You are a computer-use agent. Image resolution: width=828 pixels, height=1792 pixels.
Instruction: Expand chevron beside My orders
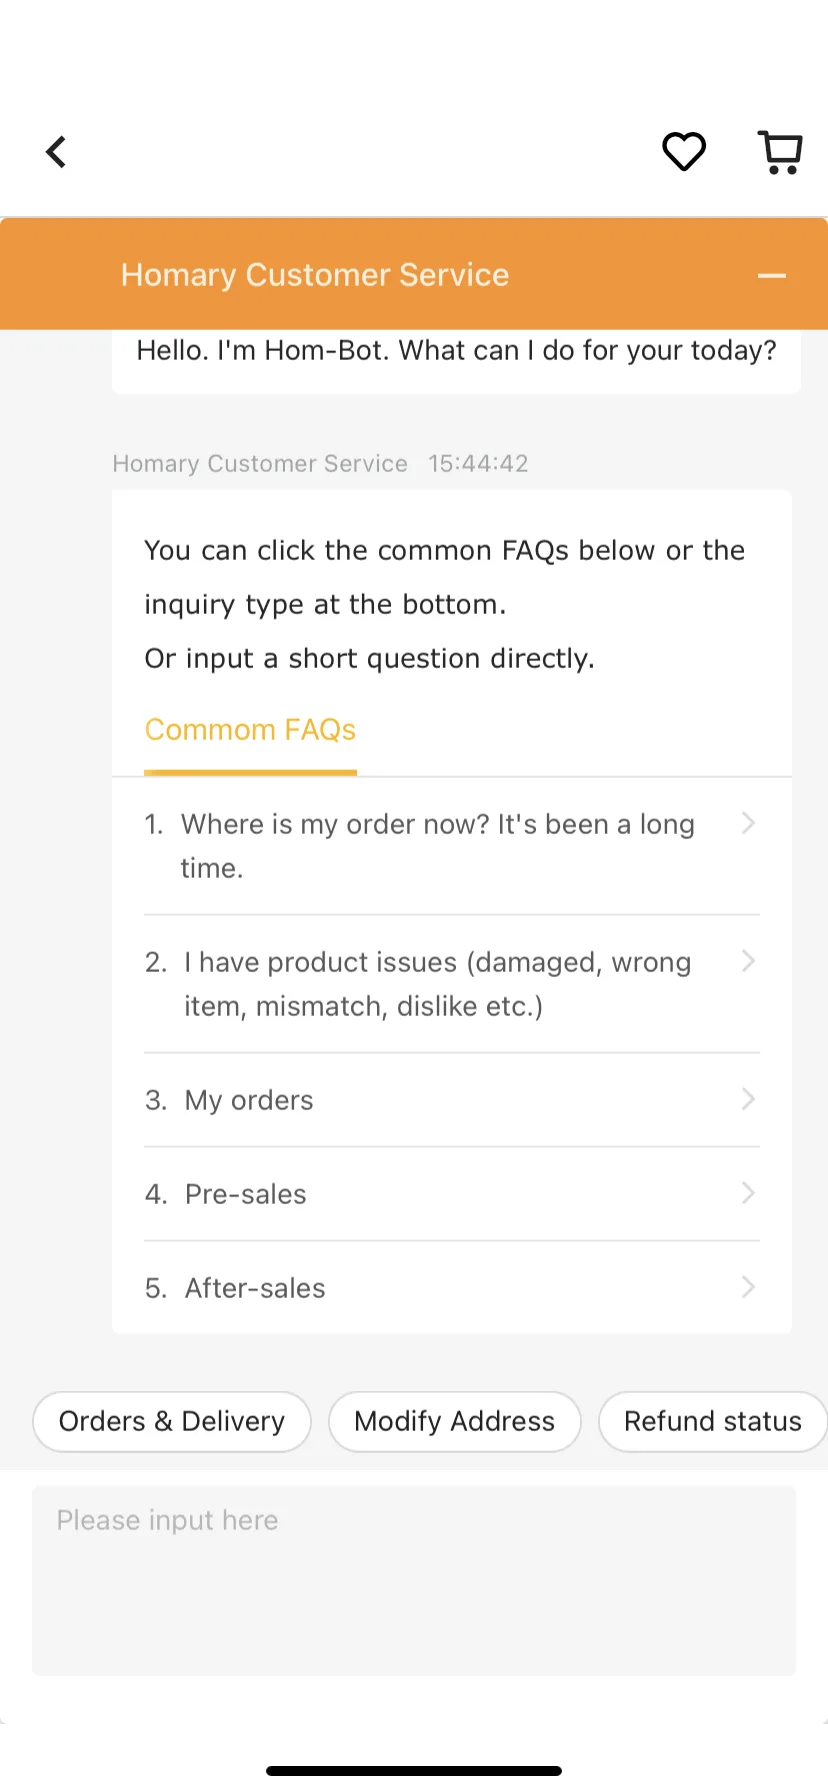(x=748, y=1099)
